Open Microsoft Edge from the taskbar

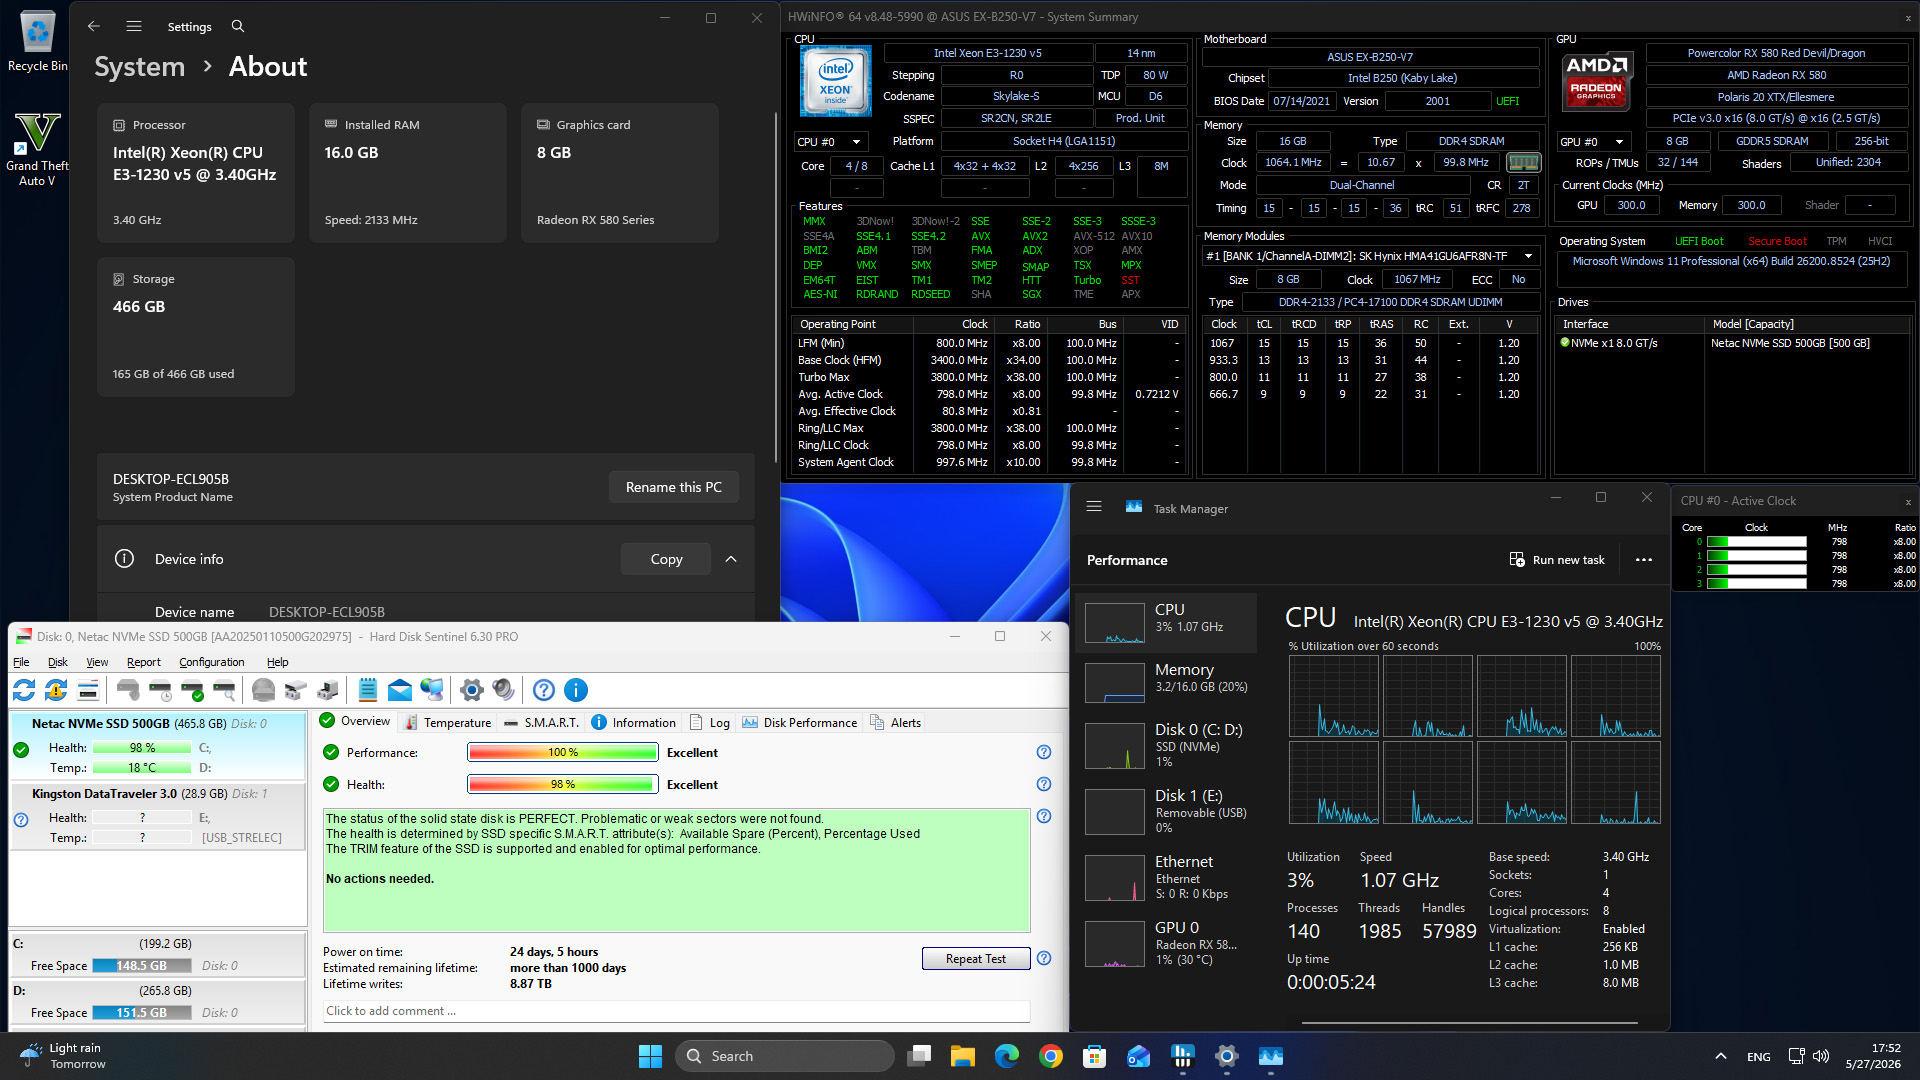click(x=1007, y=1056)
